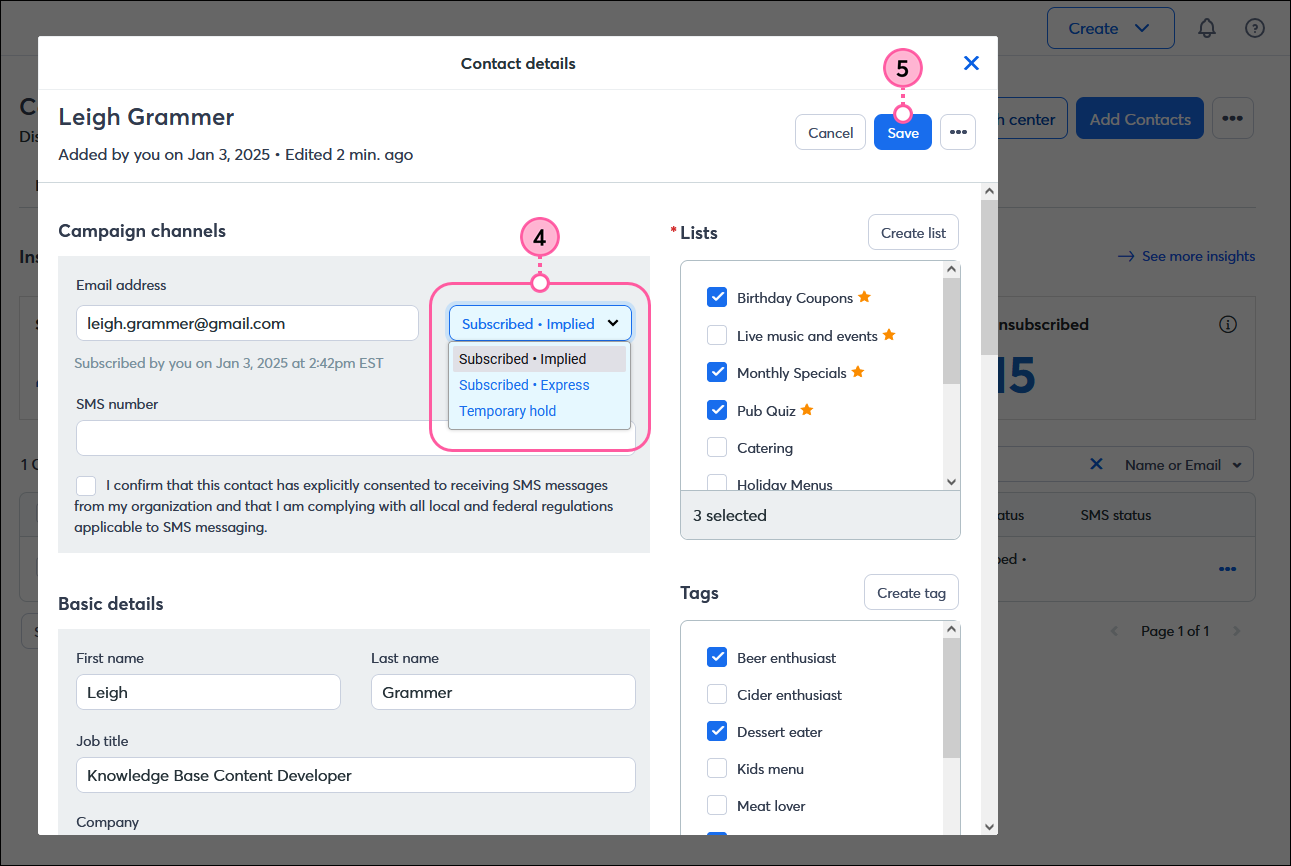Image resolution: width=1291 pixels, height=866 pixels.
Task: Edit the Last name field
Action: [x=503, y=692]
